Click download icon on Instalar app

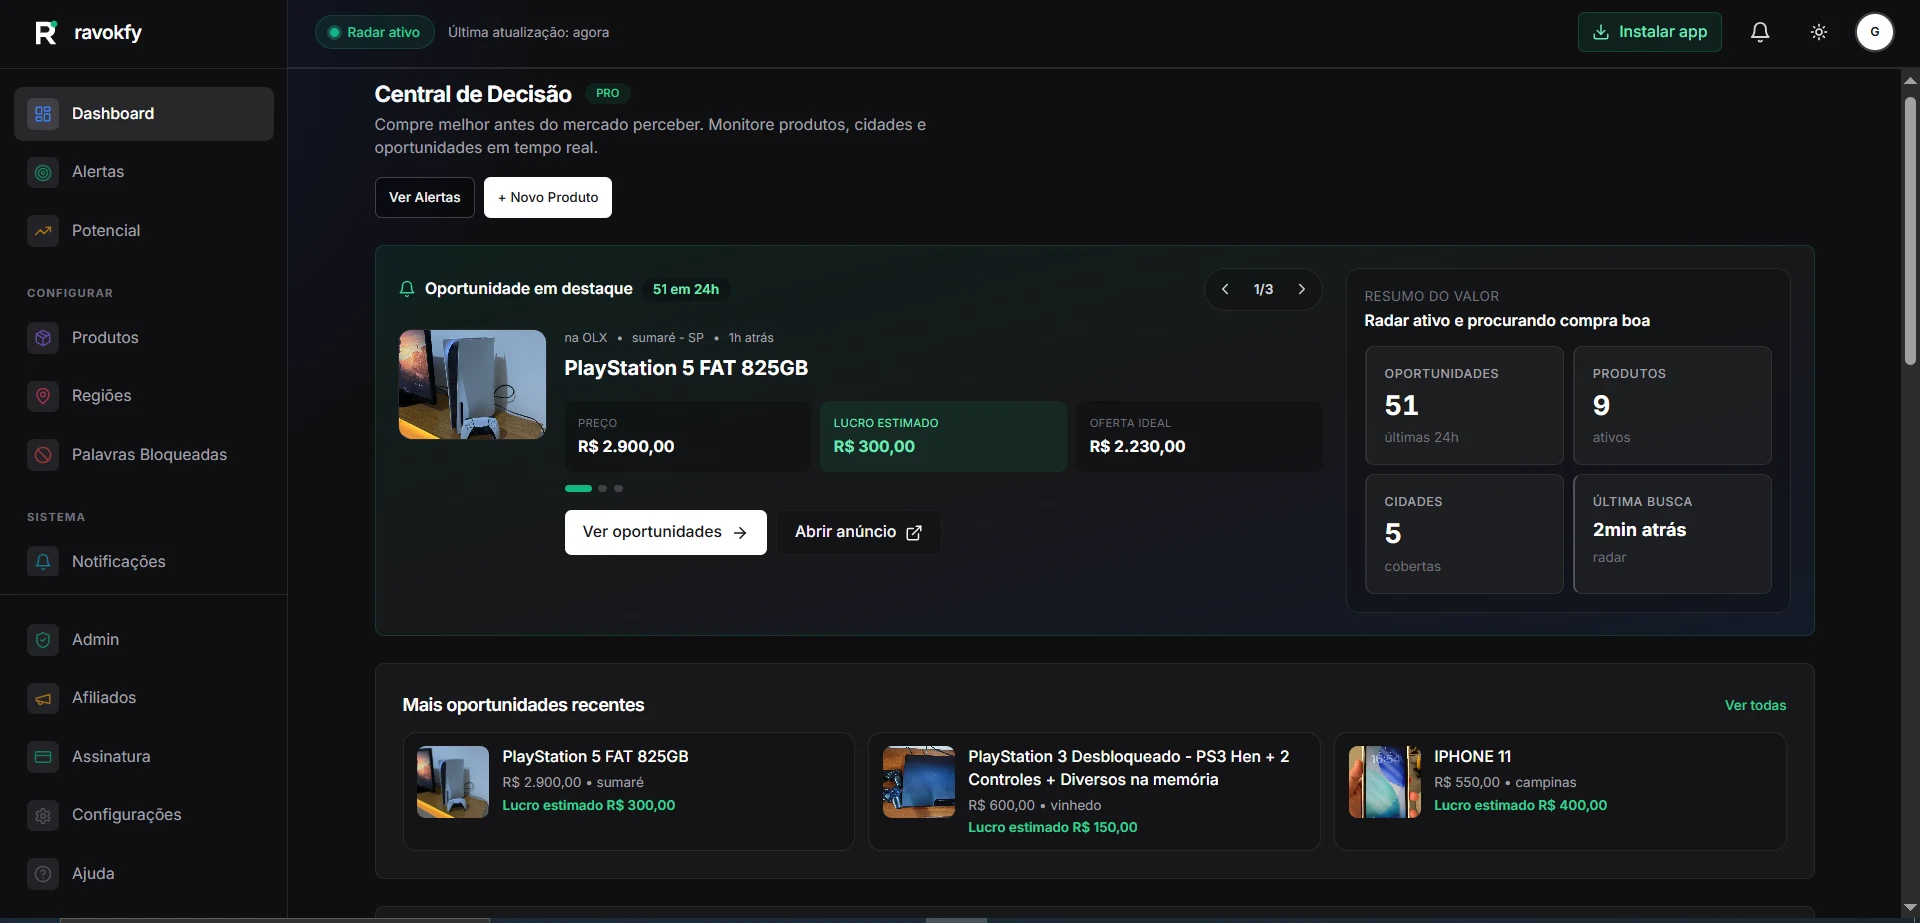click(1601, 32)
